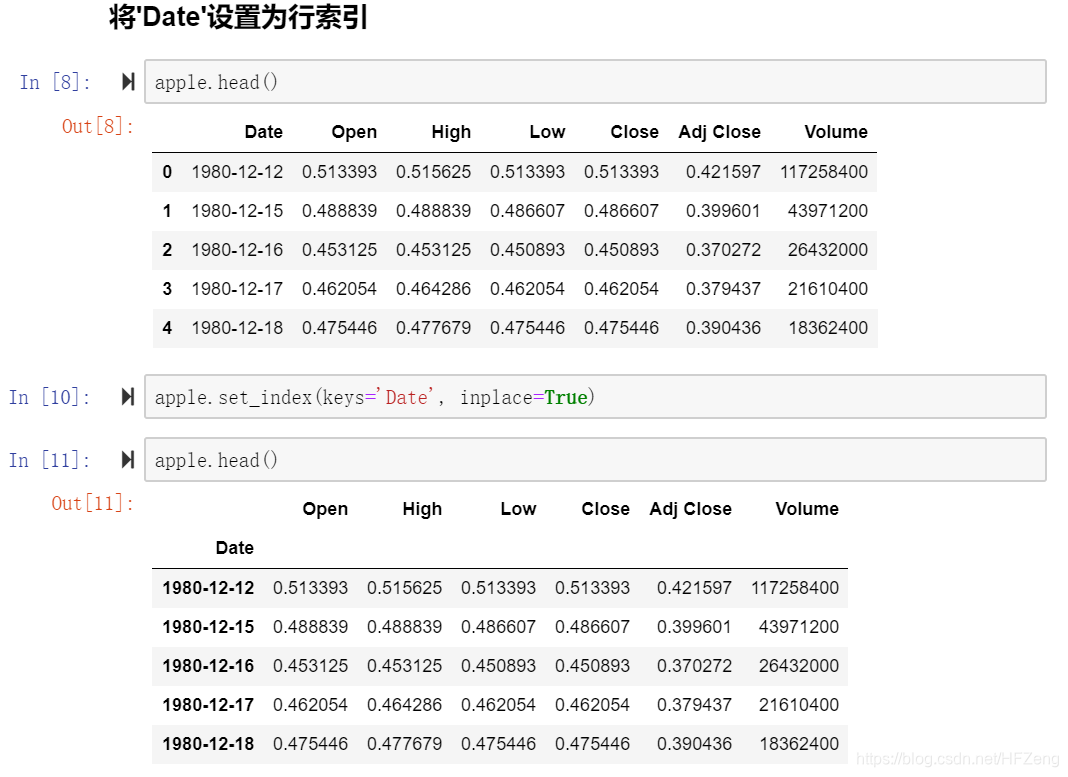Image resolution: width=1068 pixels, height=777 pixels.
Task: Click row index 0 in Out[8] table
Action: pyautogui.click(x=167, y=172)
